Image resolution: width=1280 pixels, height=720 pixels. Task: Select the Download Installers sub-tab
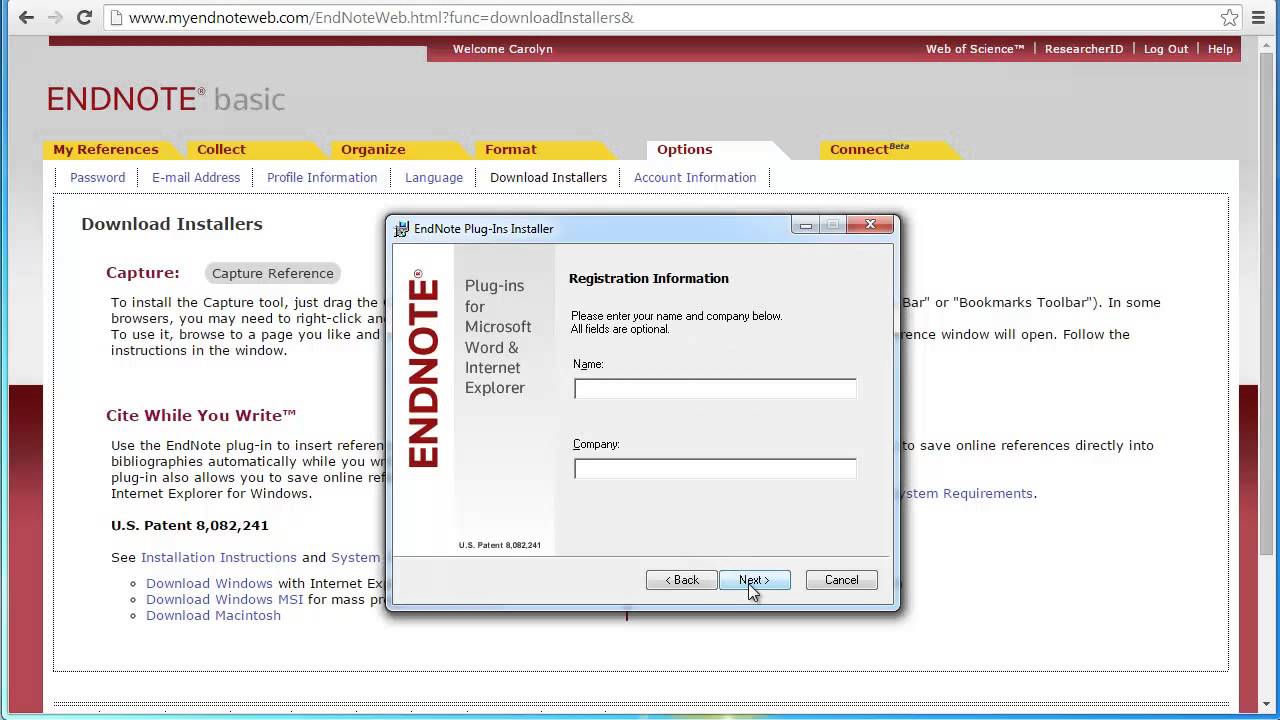coord(548,177)
